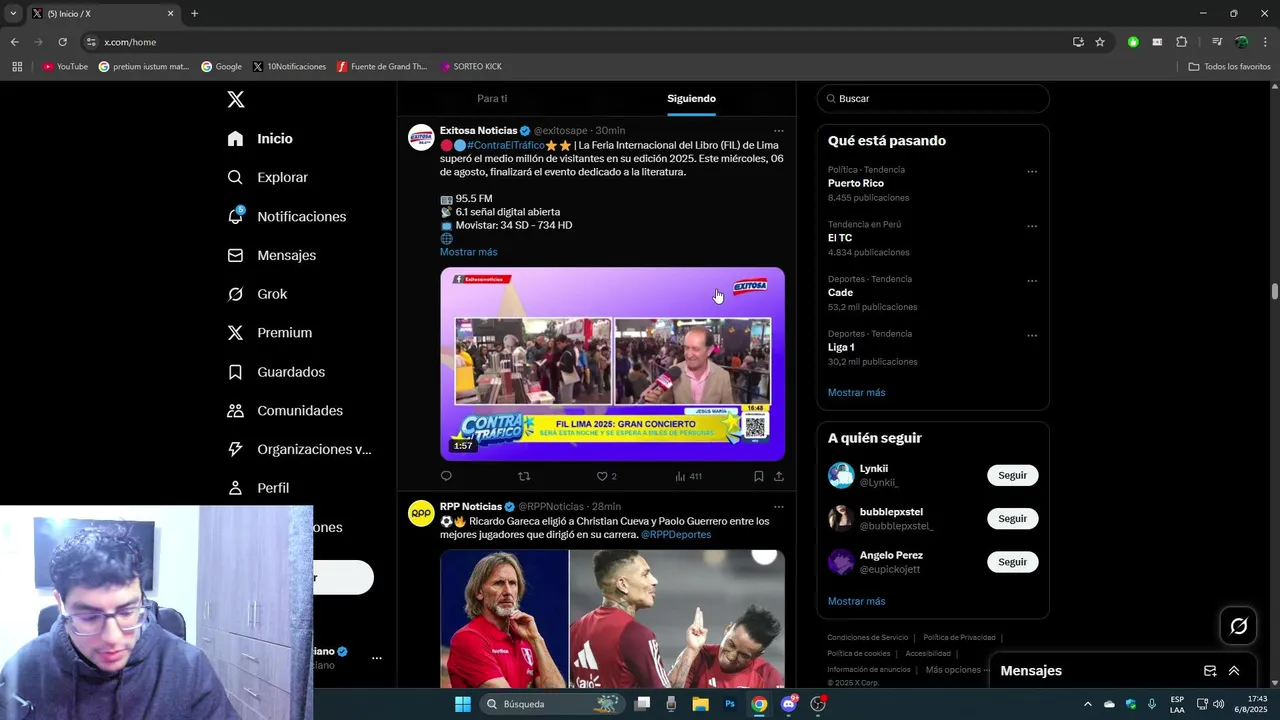Open account menu dots beside profile
Screen dimensions: 1280x720
(377, 658)
